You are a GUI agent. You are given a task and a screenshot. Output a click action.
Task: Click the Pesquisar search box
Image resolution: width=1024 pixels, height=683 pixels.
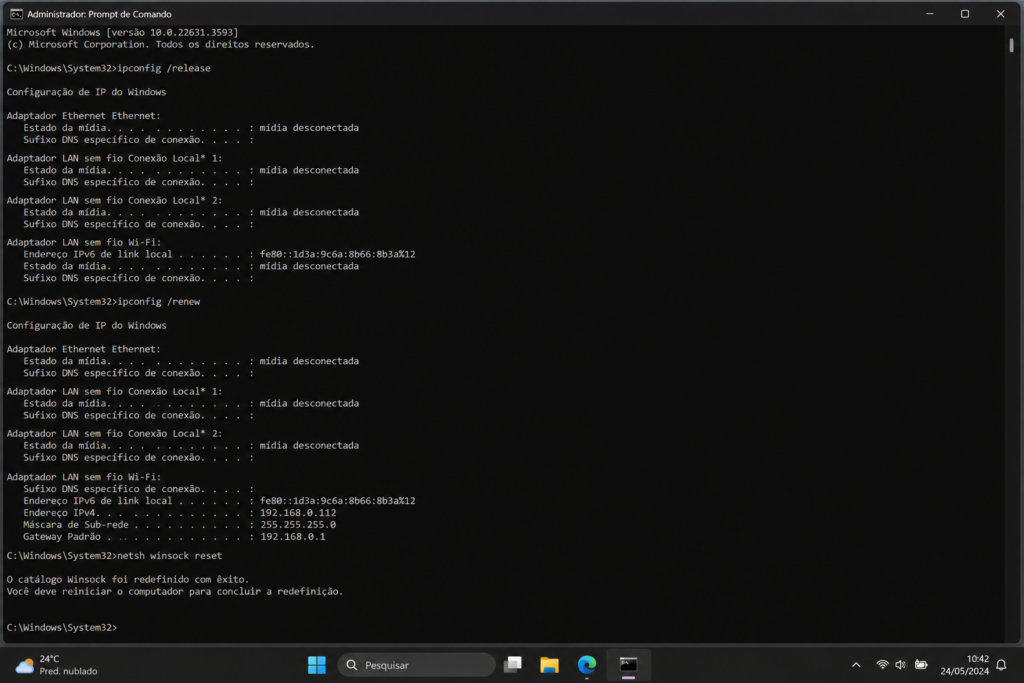[417, 665]
